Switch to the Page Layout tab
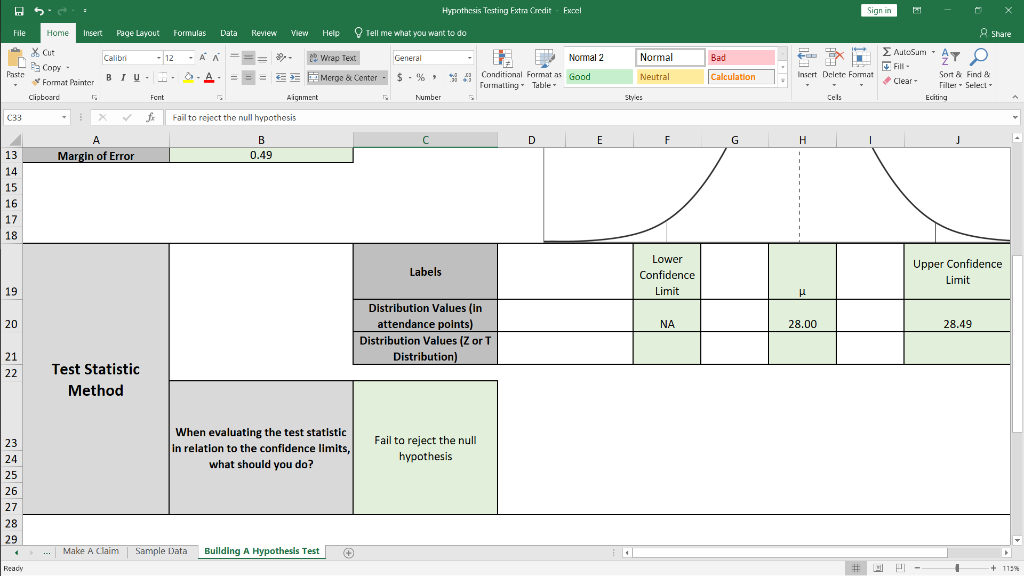 click(138, 33)
